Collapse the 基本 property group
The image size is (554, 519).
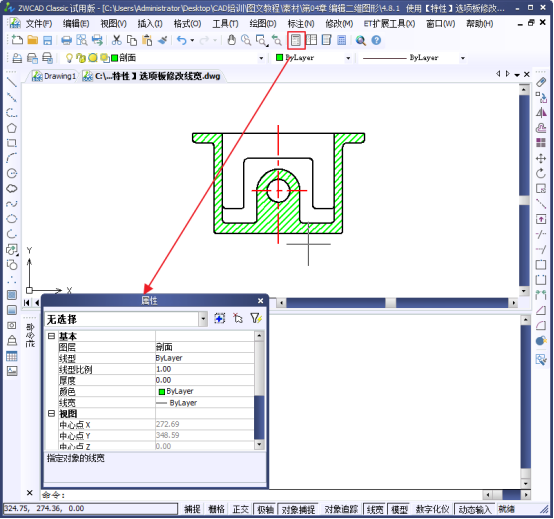tap(51, 336)
